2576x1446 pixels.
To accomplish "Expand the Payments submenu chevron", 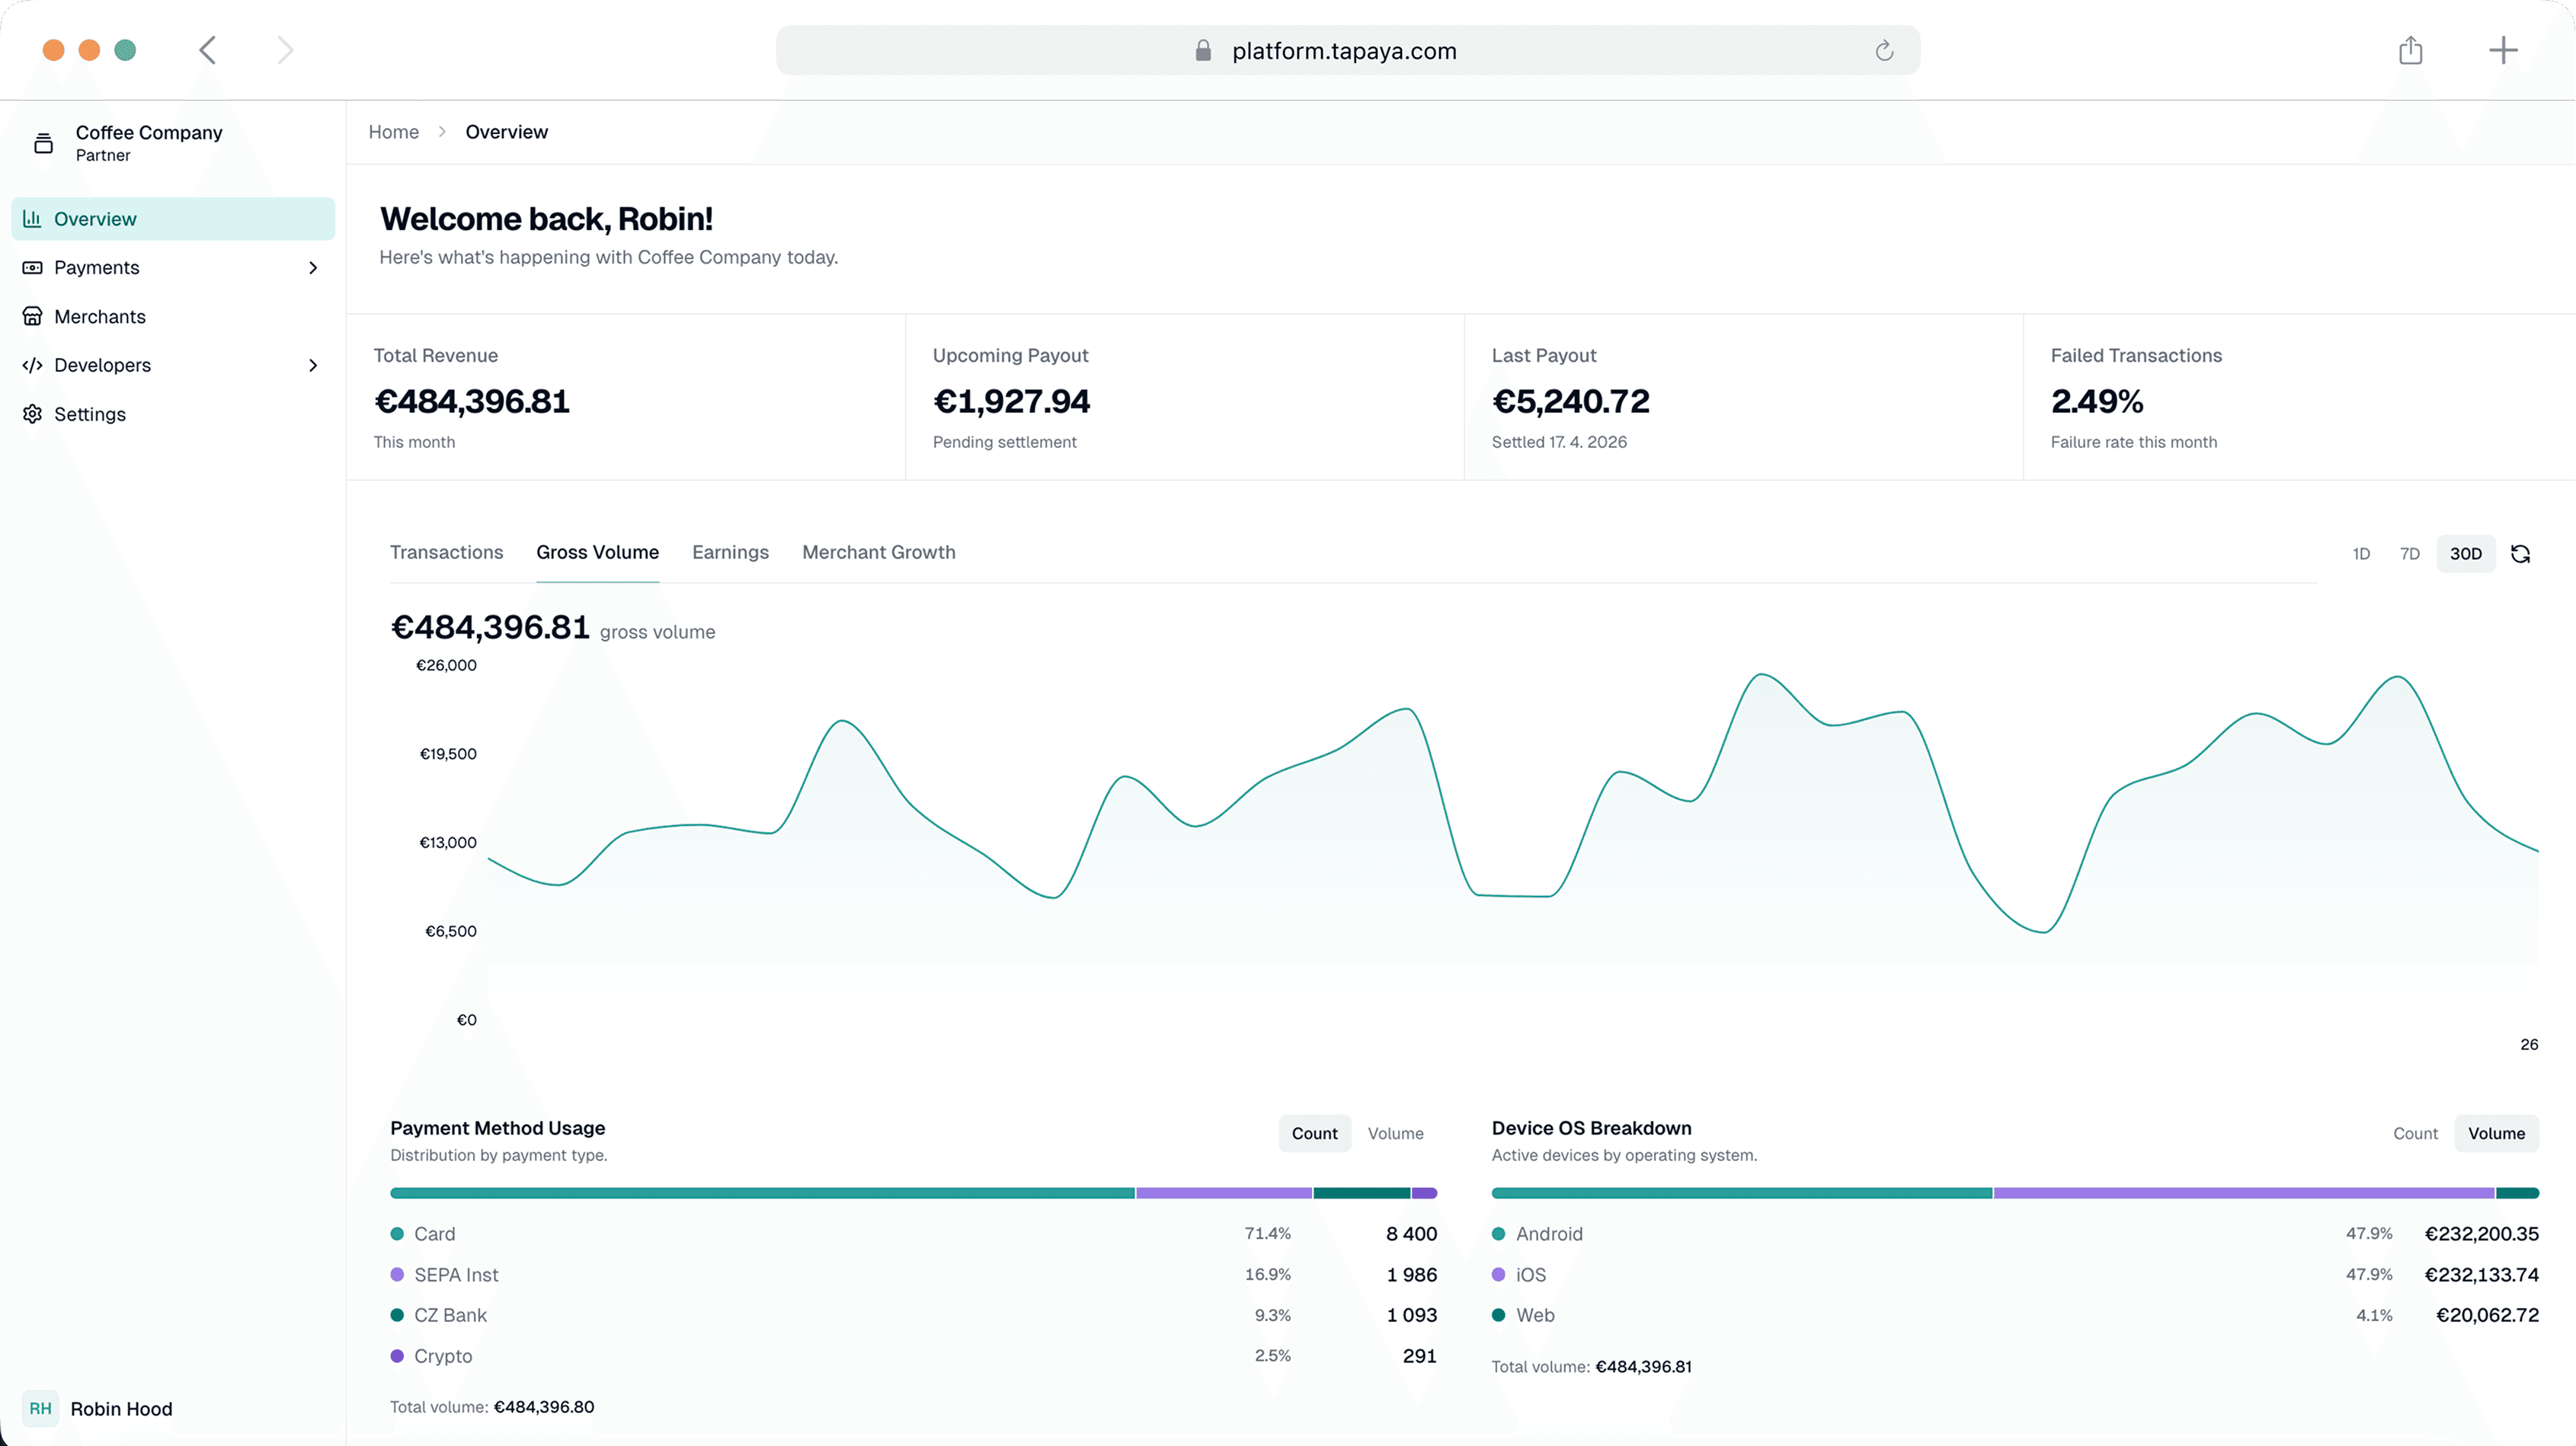I will click(x=313, y=267).
